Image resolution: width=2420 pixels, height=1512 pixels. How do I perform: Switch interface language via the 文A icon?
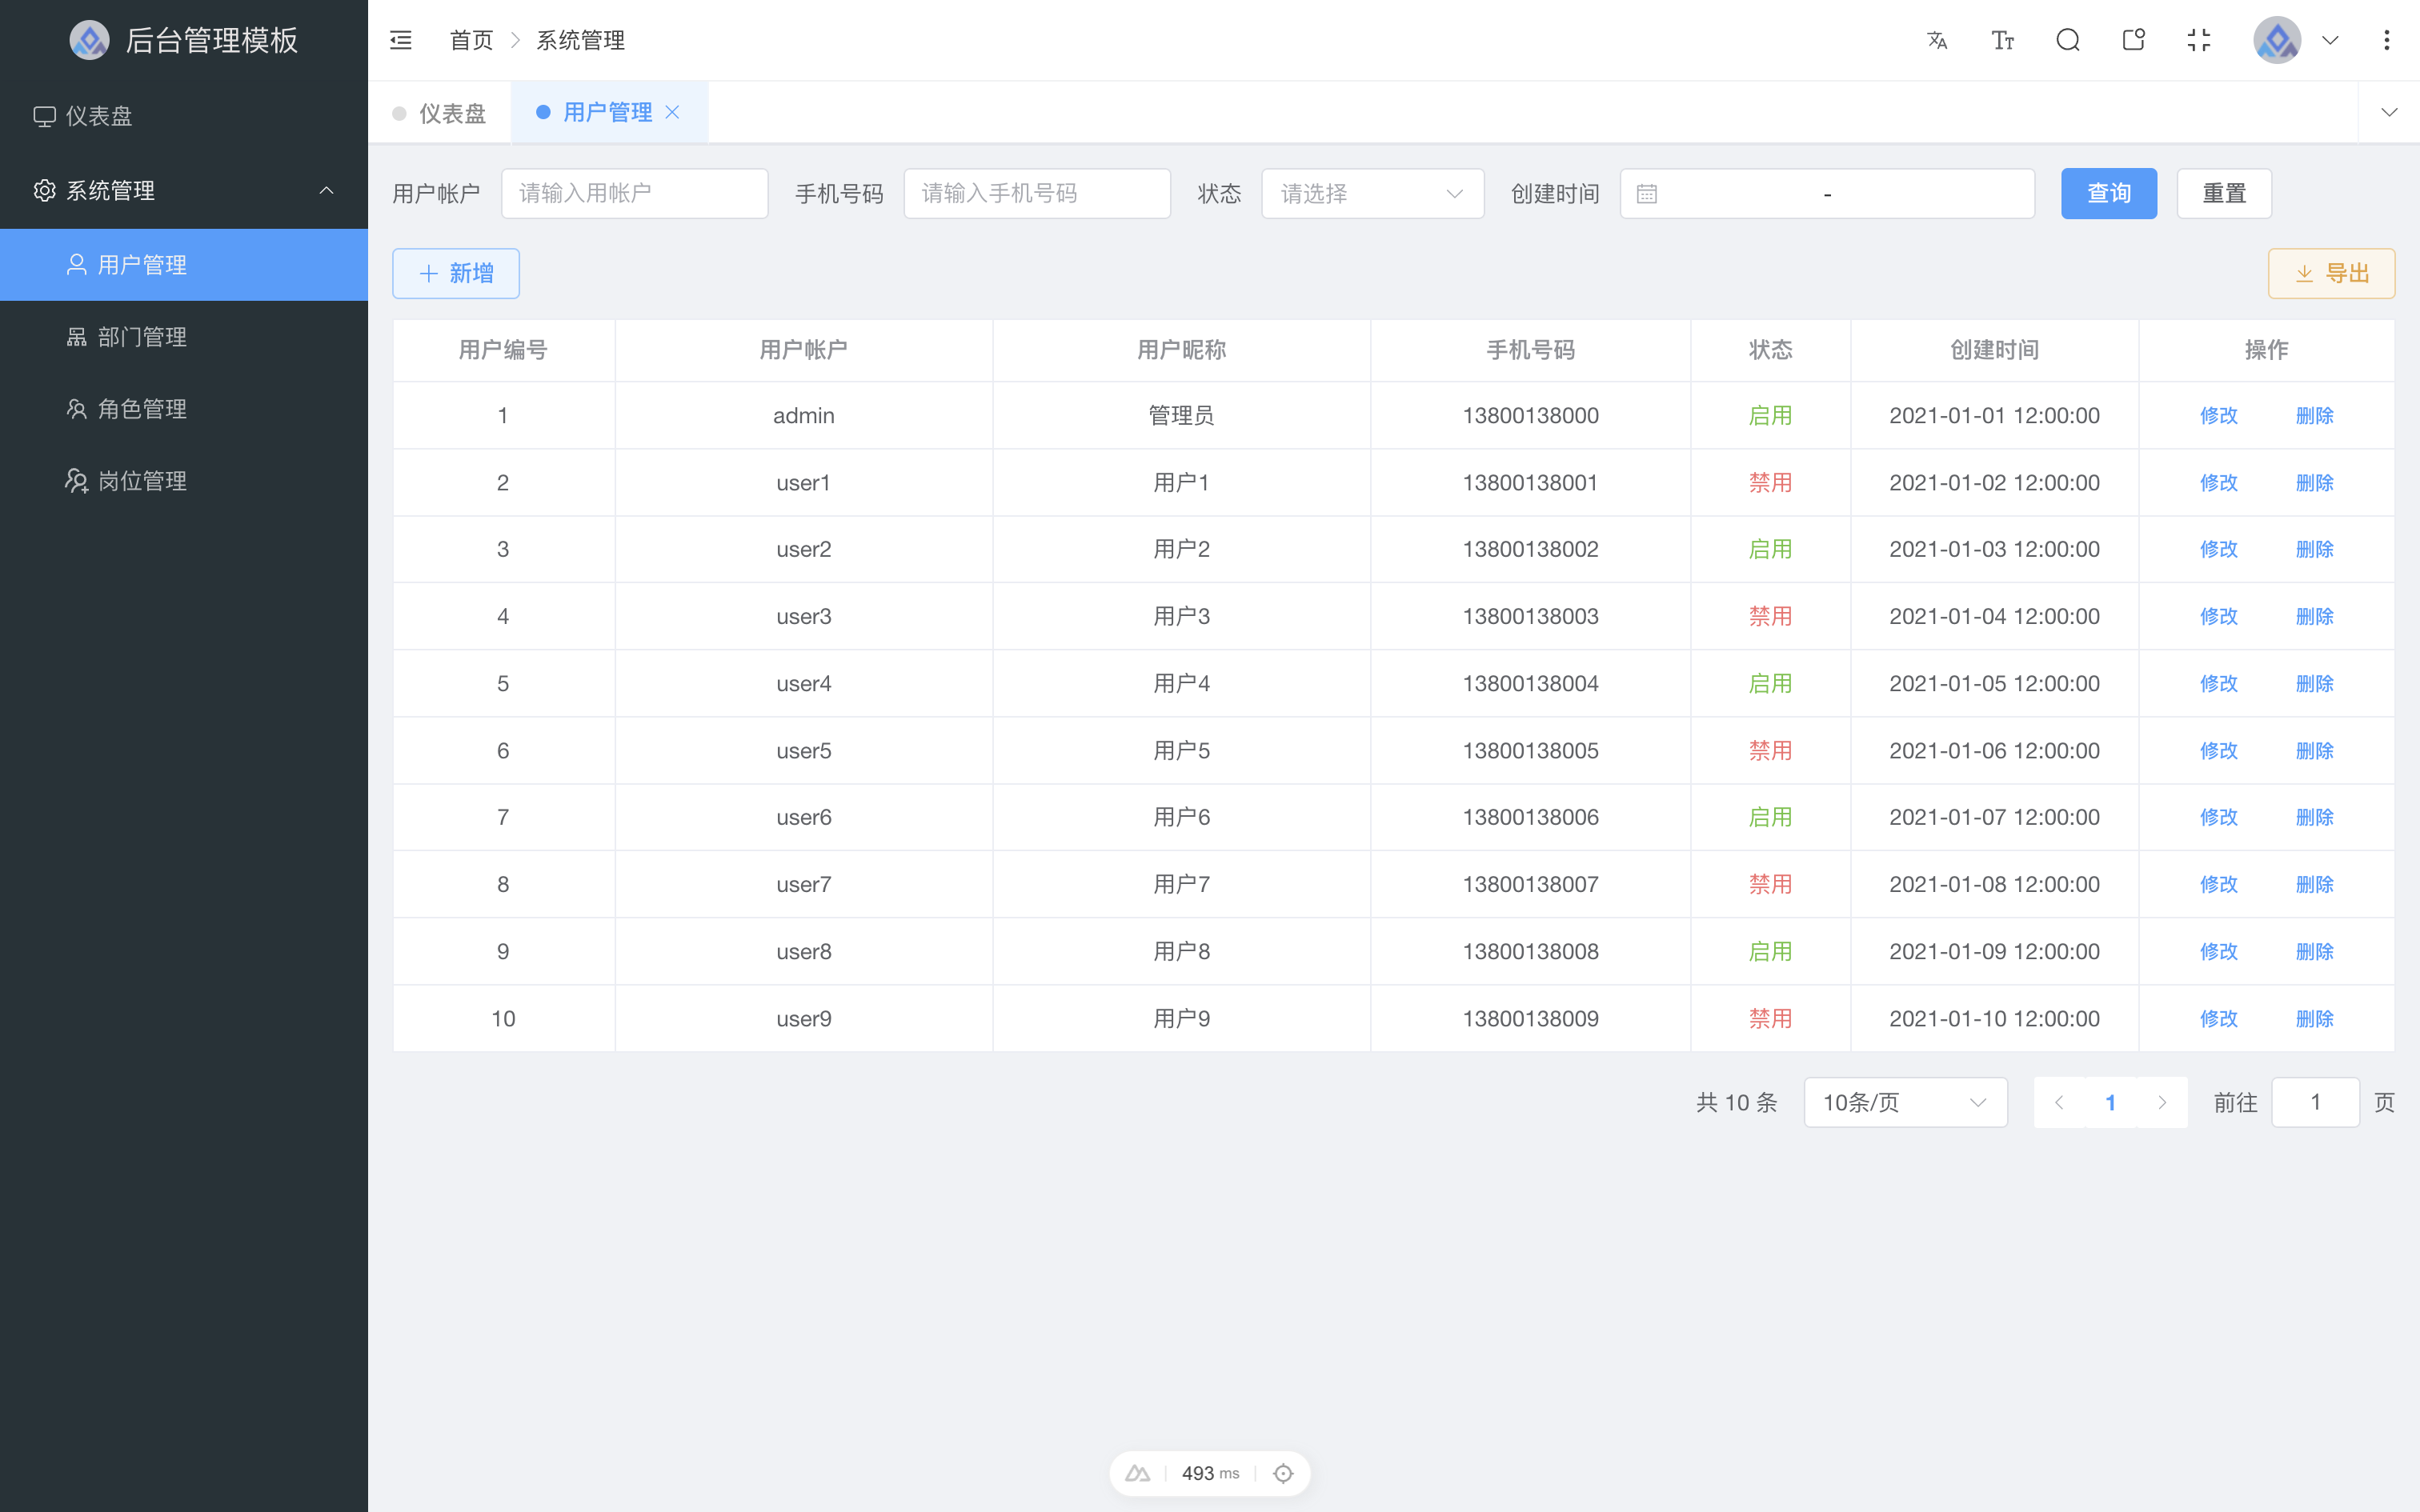(x=1937, y=40)
